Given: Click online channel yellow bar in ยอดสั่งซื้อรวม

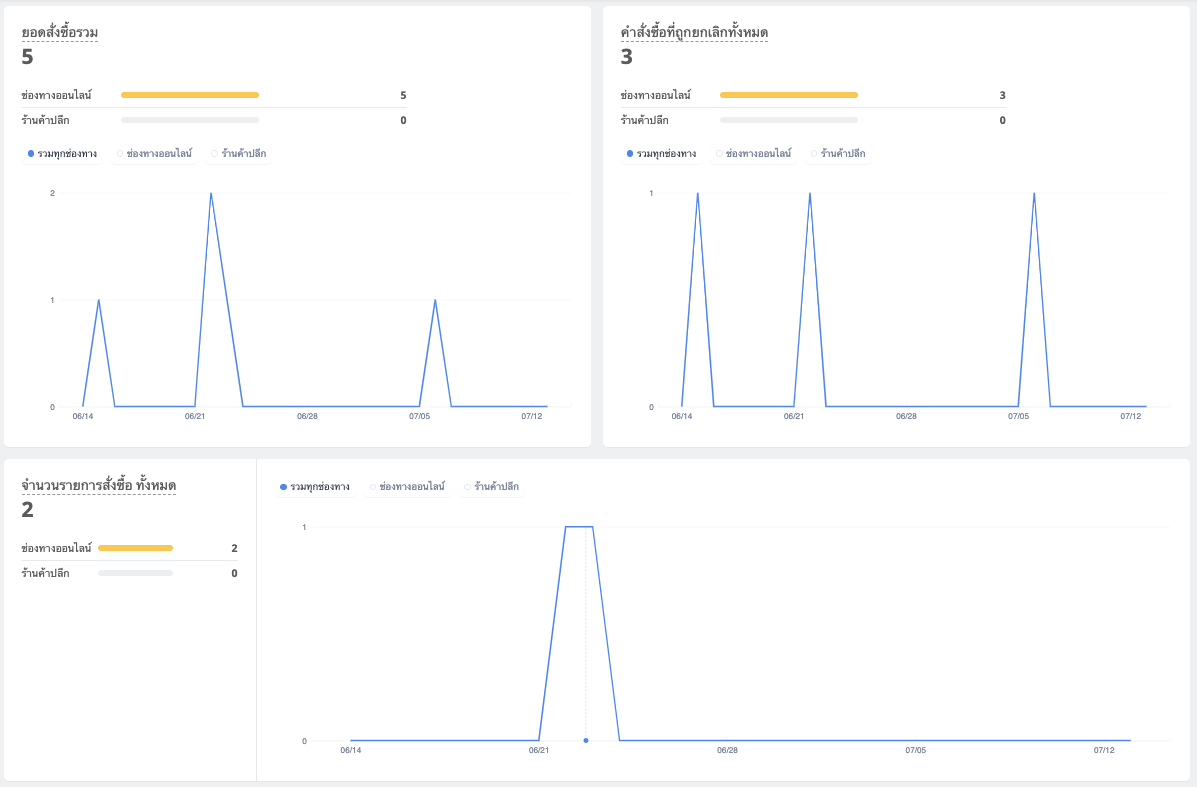Looking at the screenshot, I should click(190, 95).
